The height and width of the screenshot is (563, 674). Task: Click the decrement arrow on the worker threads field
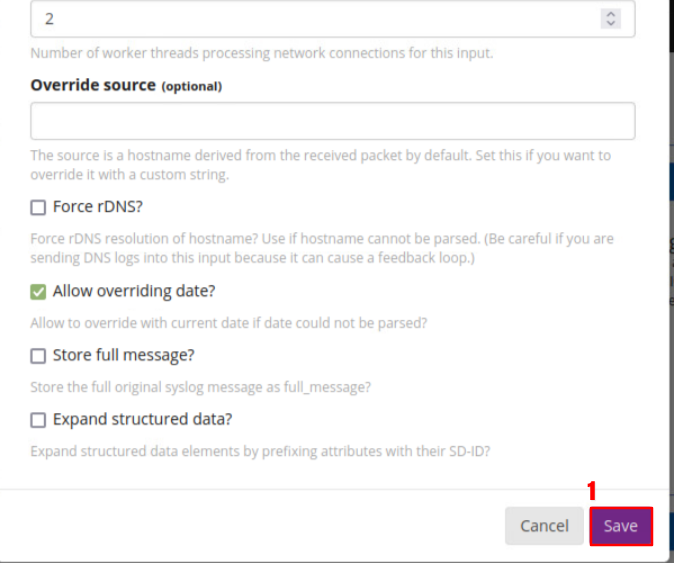[x=610, y=23]
